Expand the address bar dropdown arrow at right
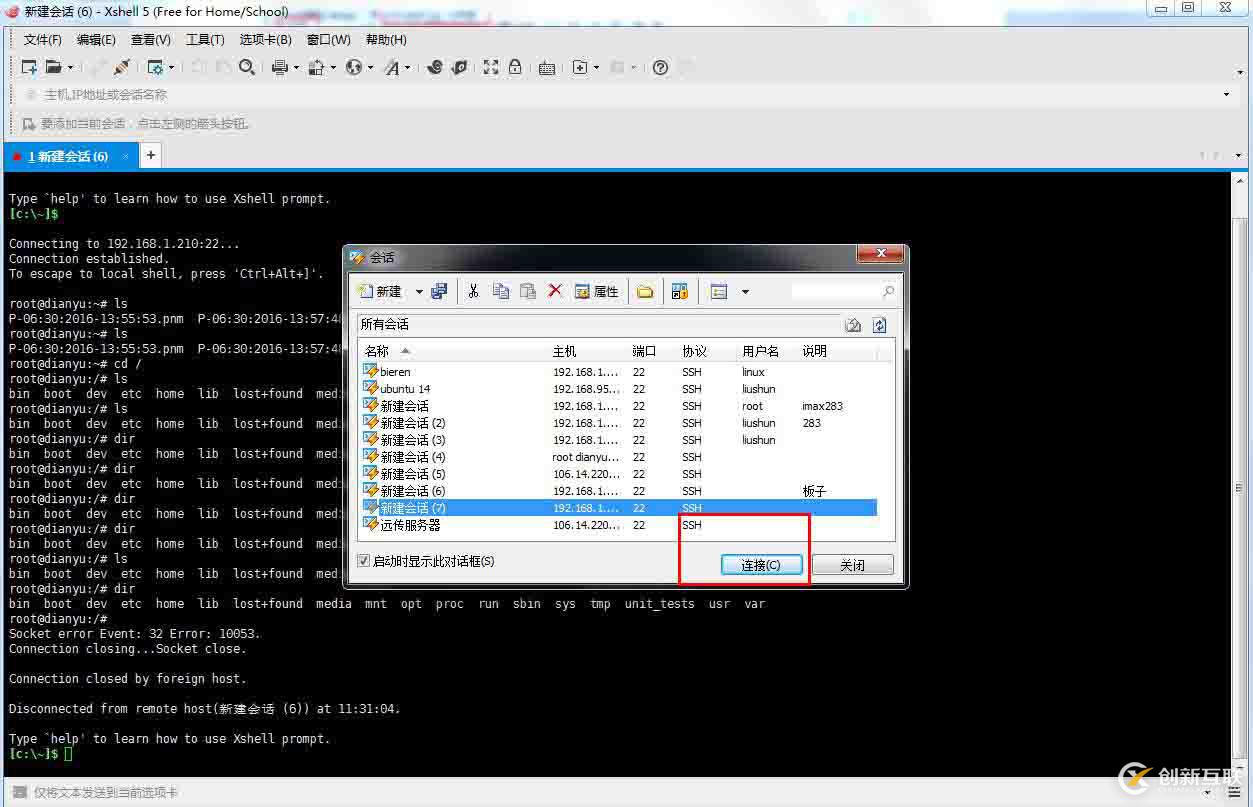Viewport: 1253px width, 807px height. (x=1227, y=94)
